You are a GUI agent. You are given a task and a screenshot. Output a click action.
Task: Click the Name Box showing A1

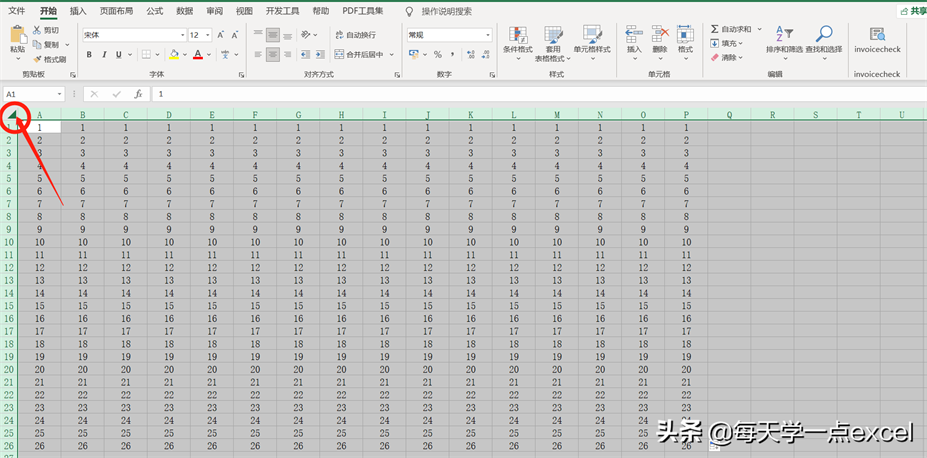click(x=28, y=94)
